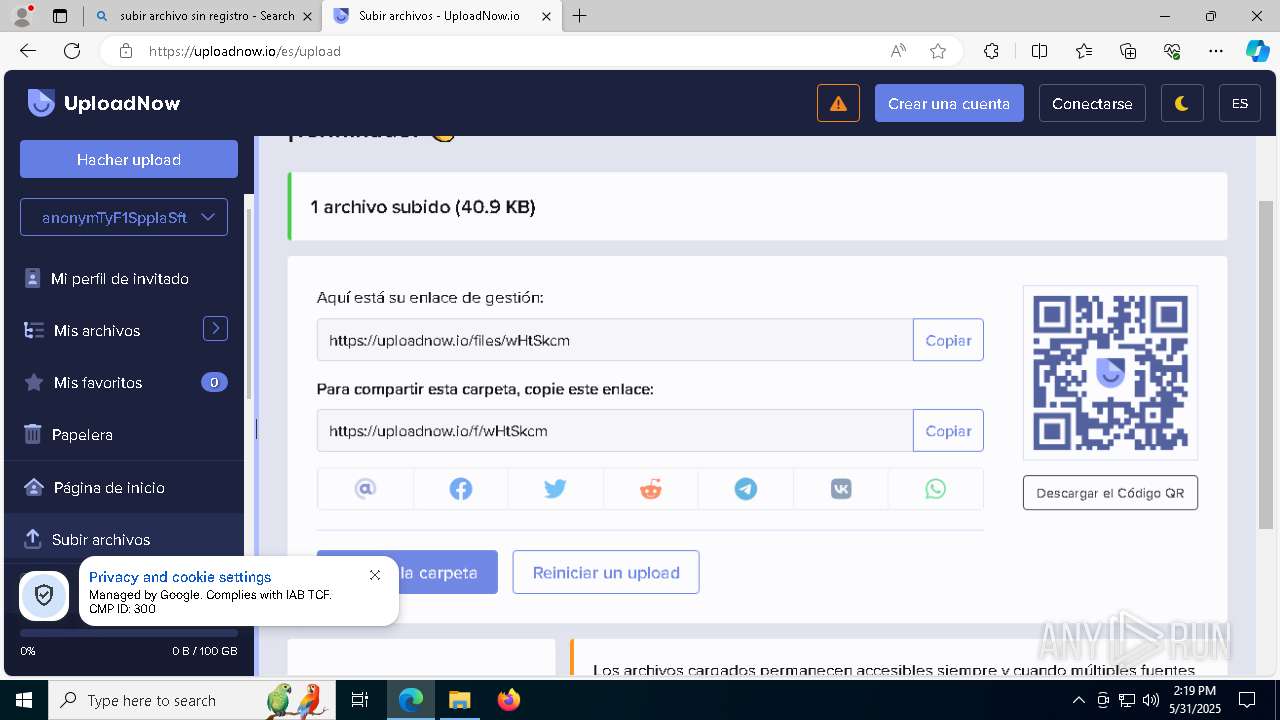Image resolution: width=1280 pixels, height=720 pixels.
Task: Select the uploadnow.io/f/wHtSkcm link field
Action: [615, 431]
